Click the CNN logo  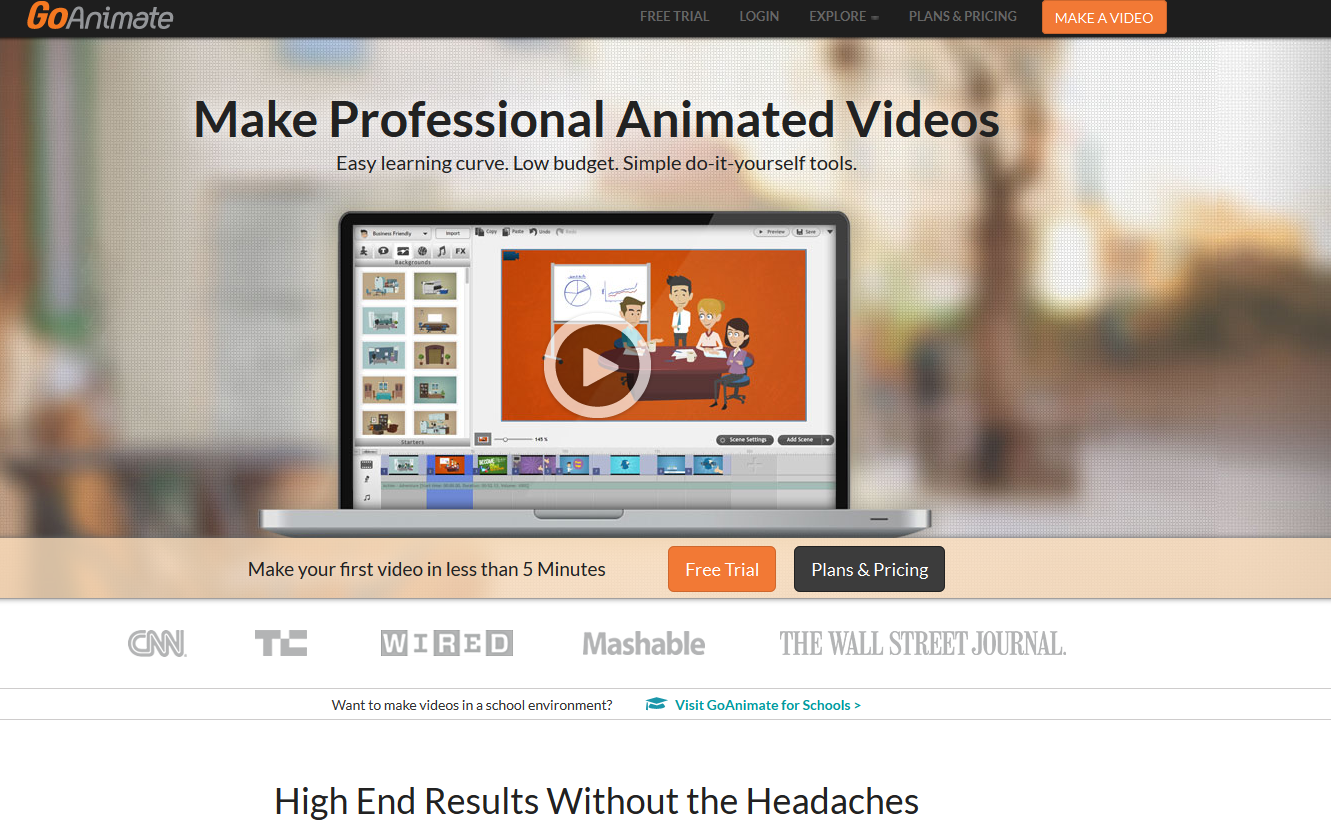(x=157, y=643)
